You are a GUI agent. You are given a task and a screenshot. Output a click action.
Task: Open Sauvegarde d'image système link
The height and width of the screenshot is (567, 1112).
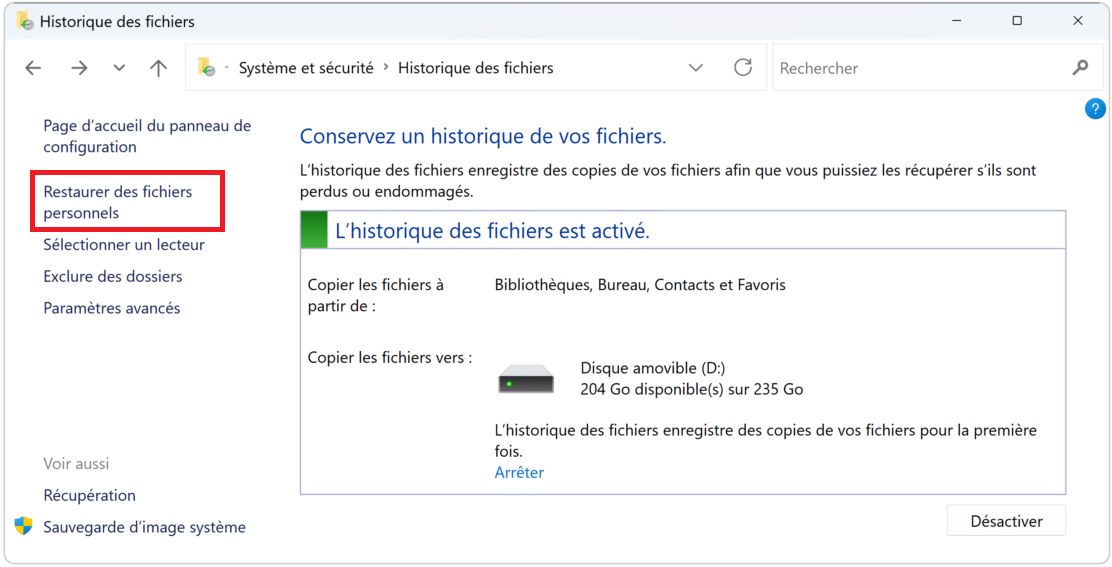pyautogui.click(x=144, y=527)
